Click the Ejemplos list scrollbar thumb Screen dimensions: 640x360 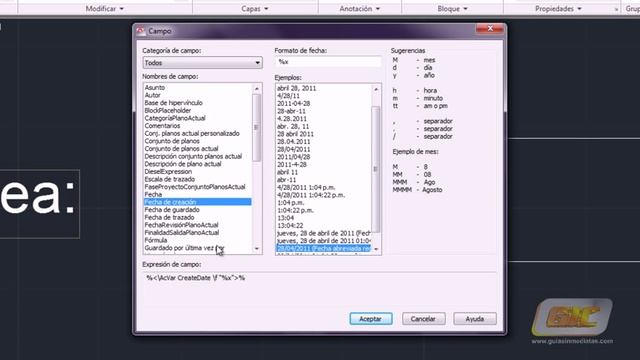[376, 169]
